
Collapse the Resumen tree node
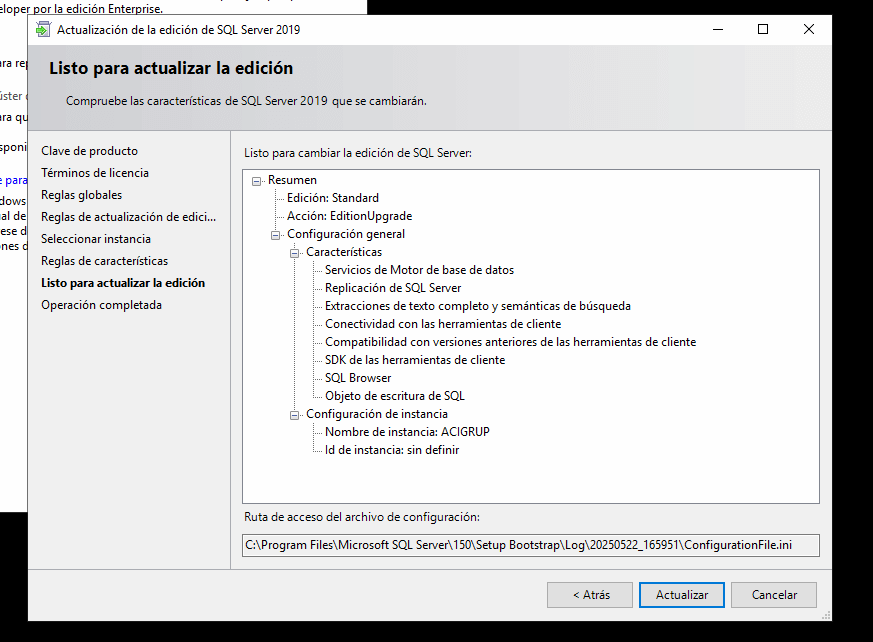257,181
